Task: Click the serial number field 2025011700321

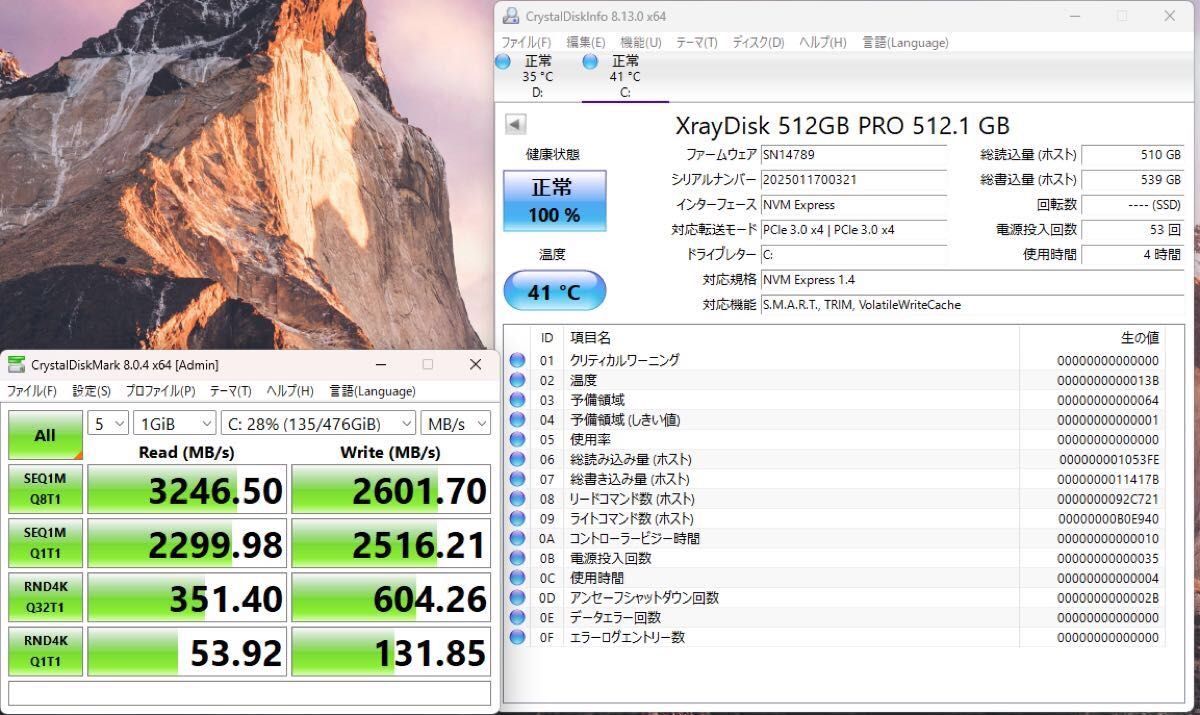Action: tap(853, 180)
